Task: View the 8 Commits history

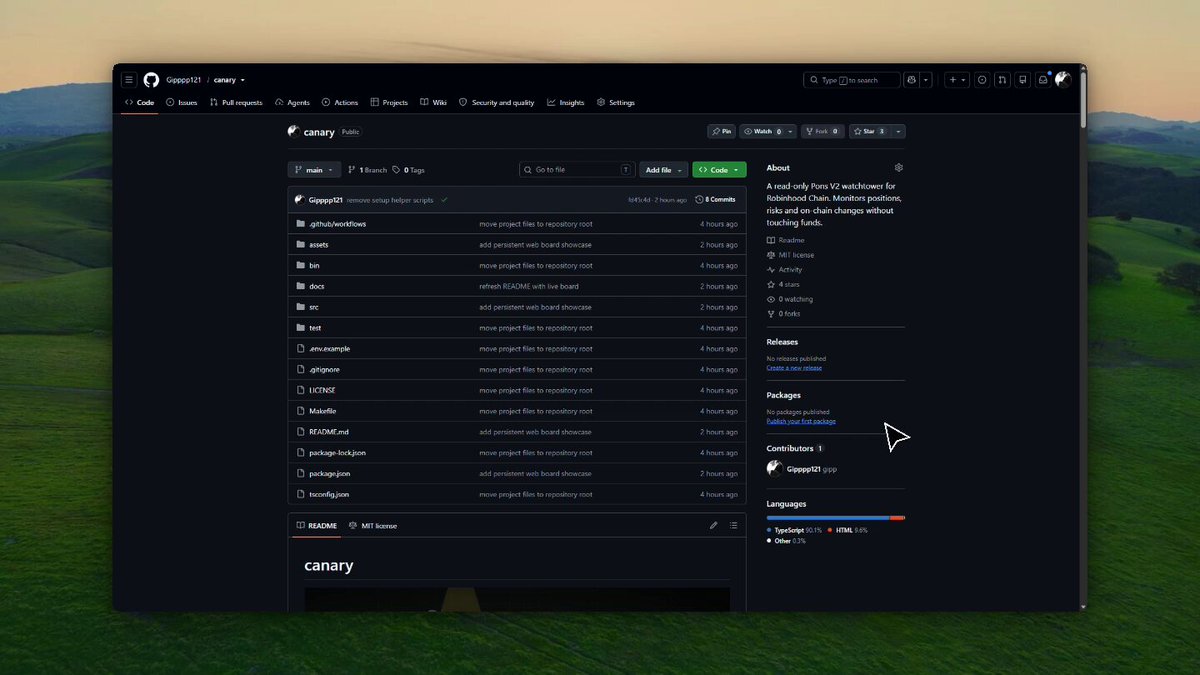Action: point(716,199)
